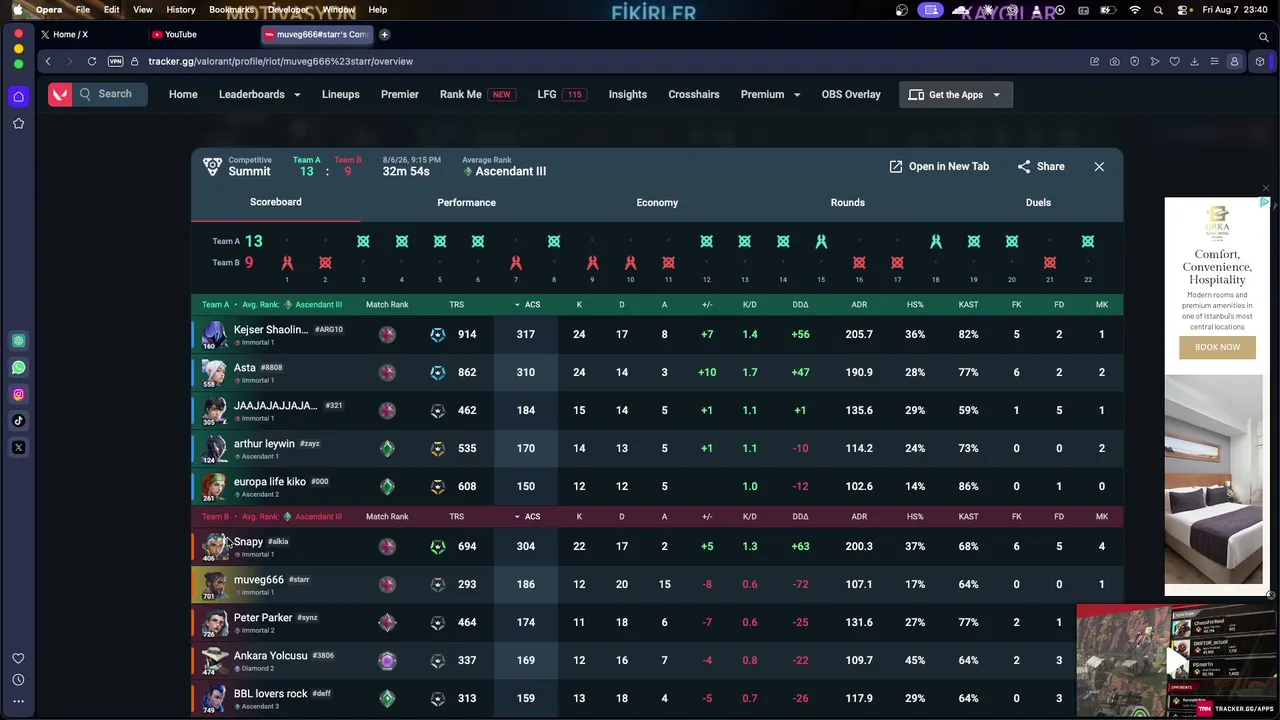Open the Rank Me nav link
1280x720 pixels.
pyautogui.click(x=476, y=94)
